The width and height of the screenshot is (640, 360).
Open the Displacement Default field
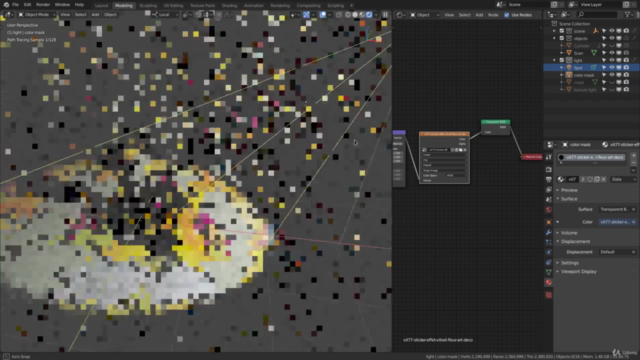617,252
